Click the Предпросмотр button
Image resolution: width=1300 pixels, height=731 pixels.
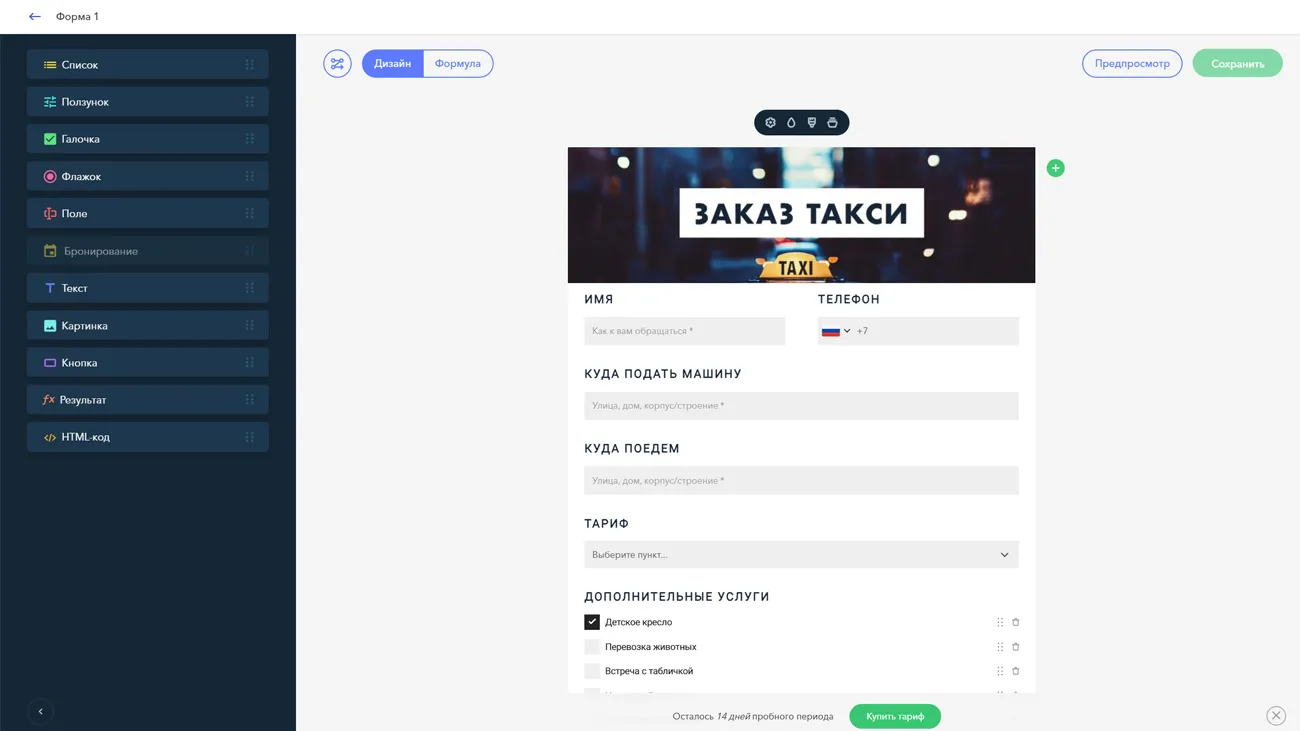point(1131,64)
